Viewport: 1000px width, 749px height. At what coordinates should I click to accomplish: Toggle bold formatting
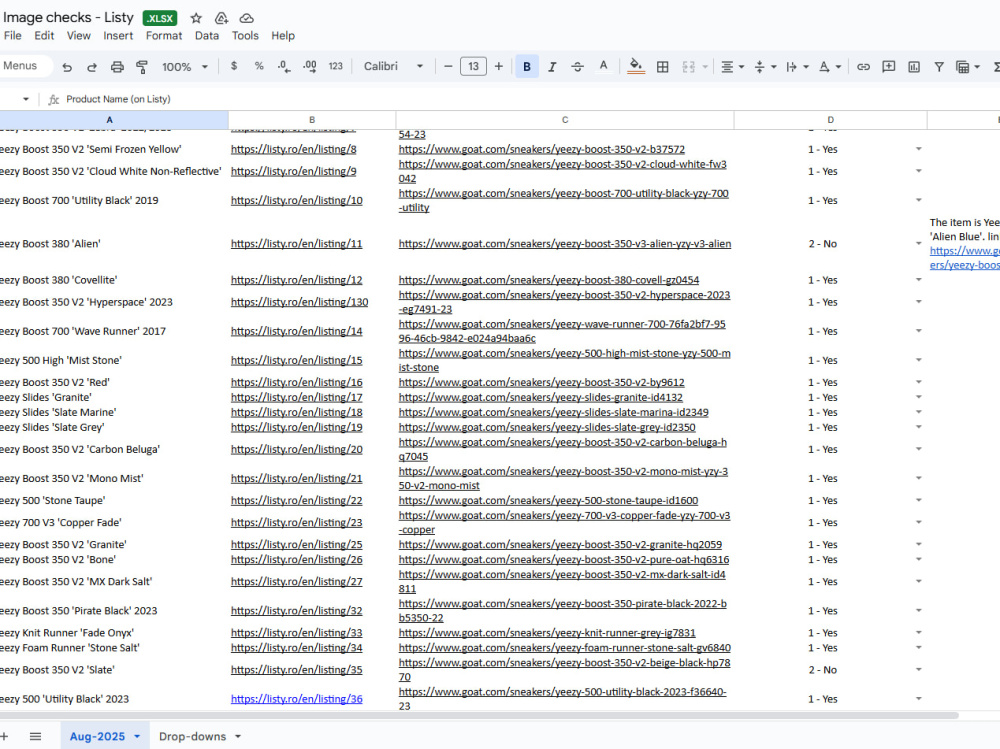[527, 66]
